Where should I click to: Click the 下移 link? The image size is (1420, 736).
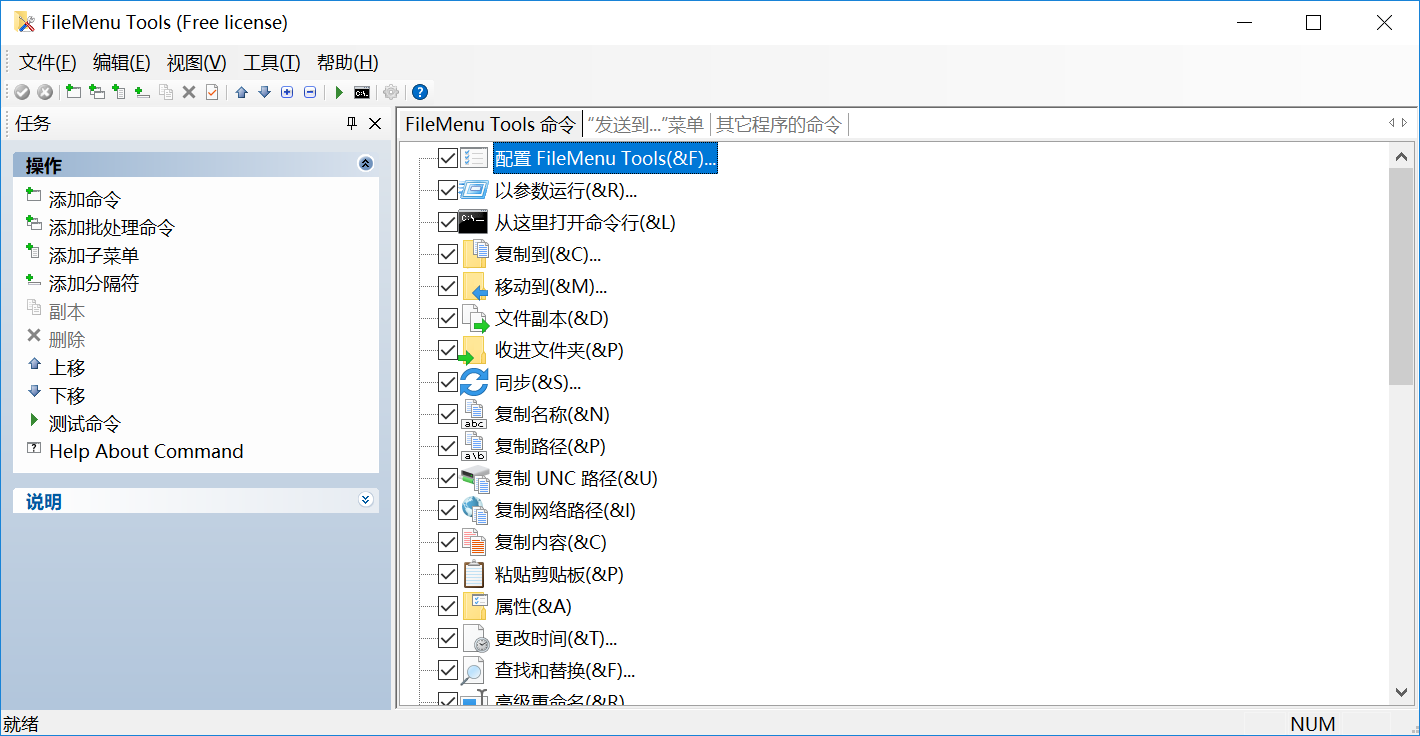(67, 396)
